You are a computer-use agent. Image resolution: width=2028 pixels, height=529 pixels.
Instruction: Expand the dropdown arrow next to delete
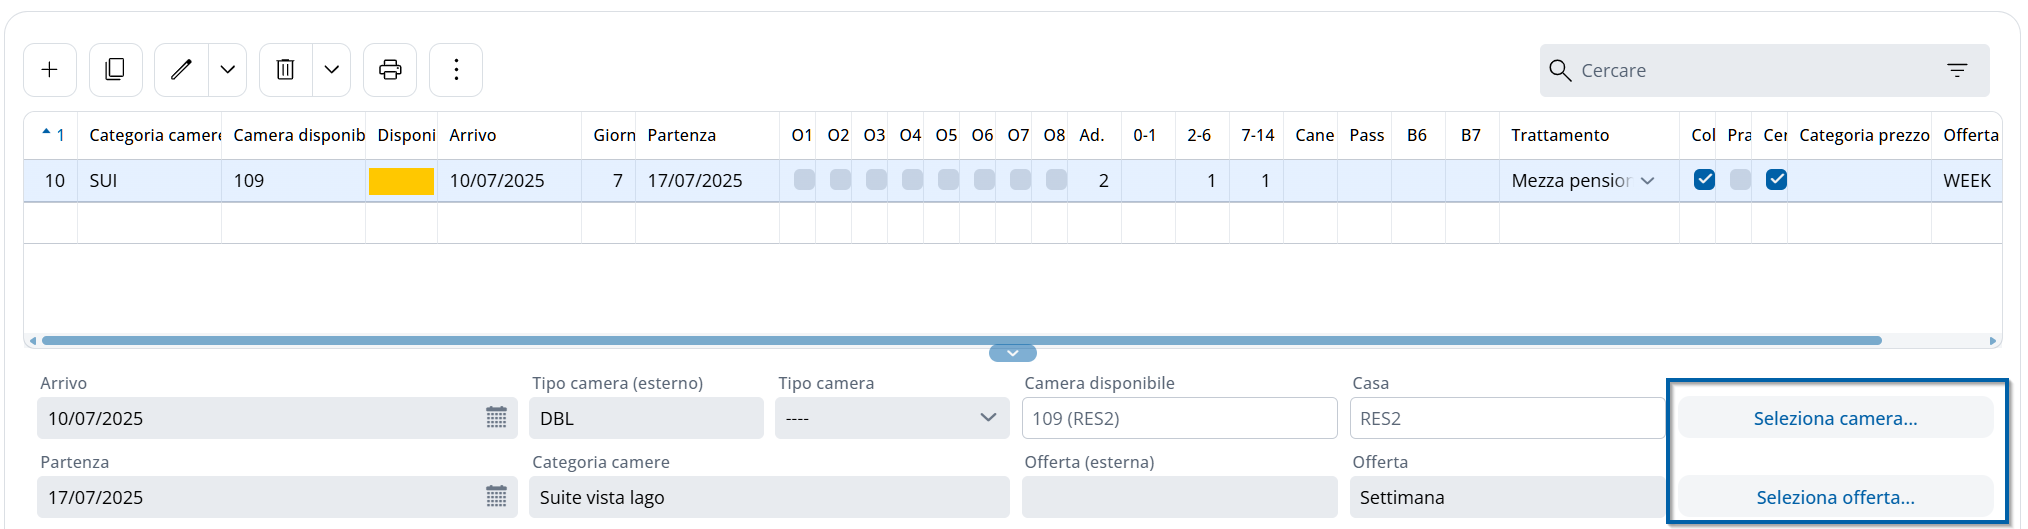coord(332,70)
